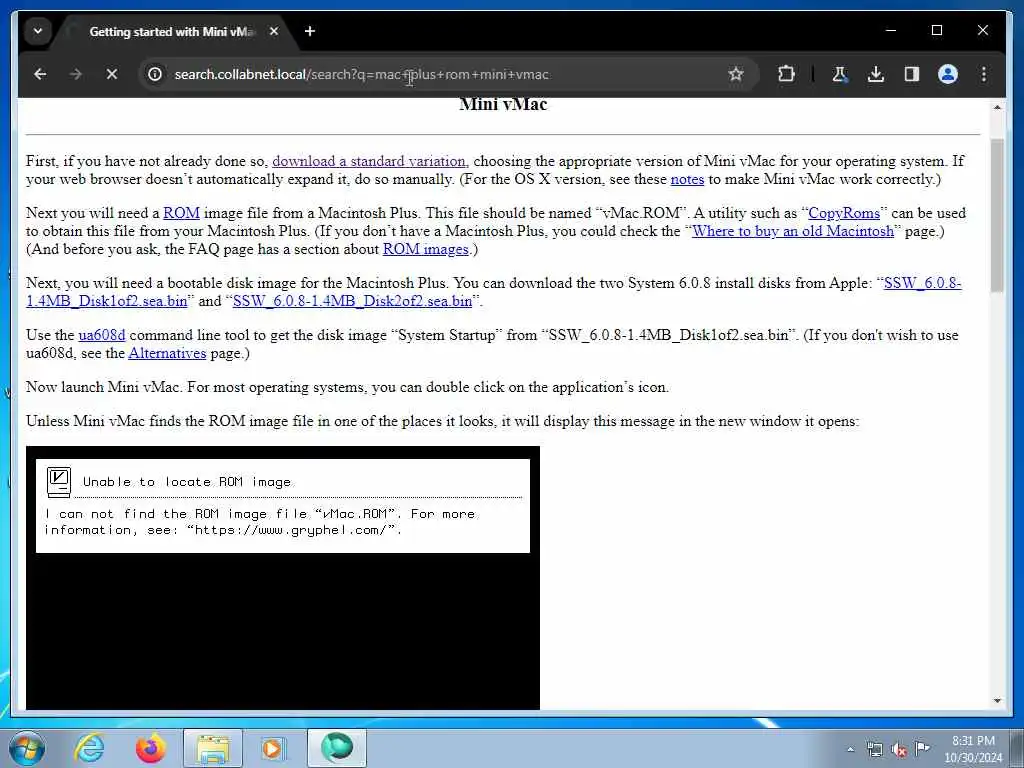
Task: Show the Downloads tray icon
Action: click(876, 74)
